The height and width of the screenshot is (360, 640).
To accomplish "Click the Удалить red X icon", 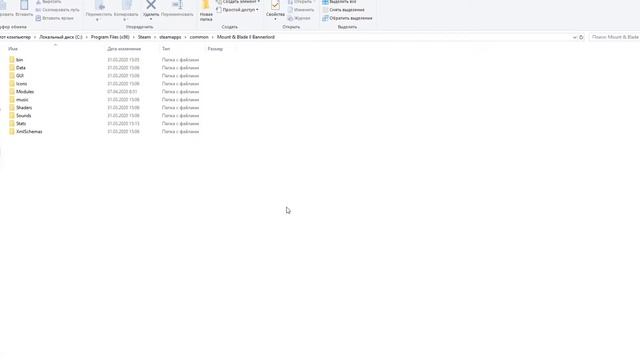I will 151,5.
